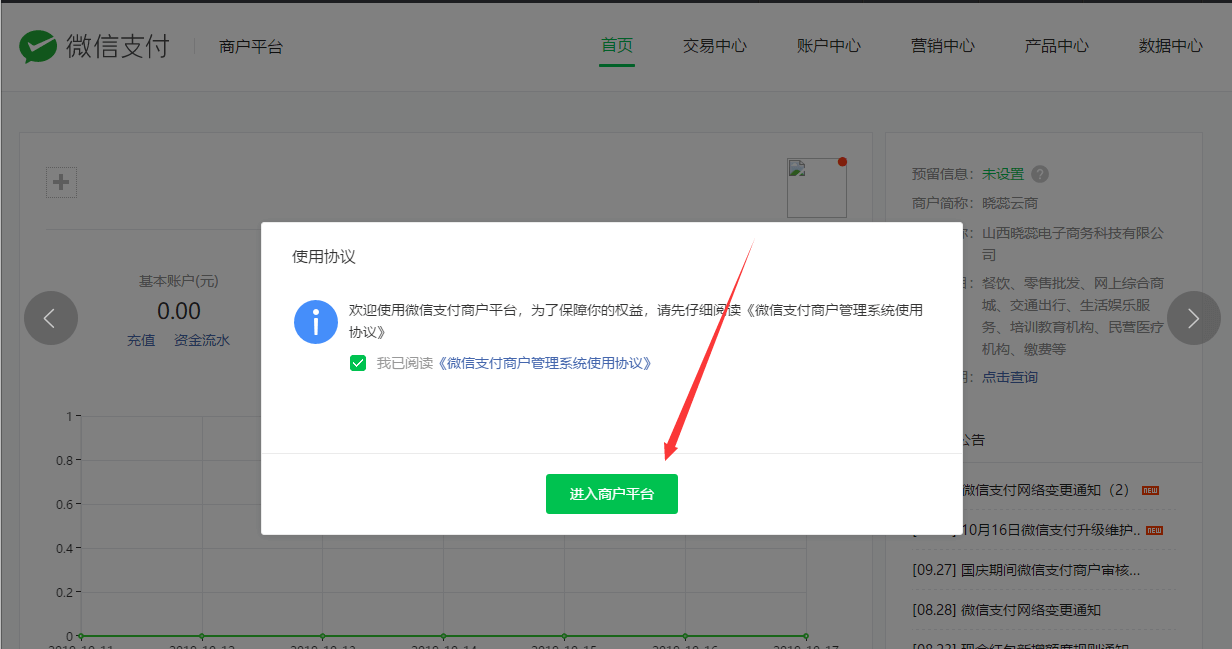Select the 首页 tab
This screenshot has height=649, width=1232.
click(x=617, y=45)
